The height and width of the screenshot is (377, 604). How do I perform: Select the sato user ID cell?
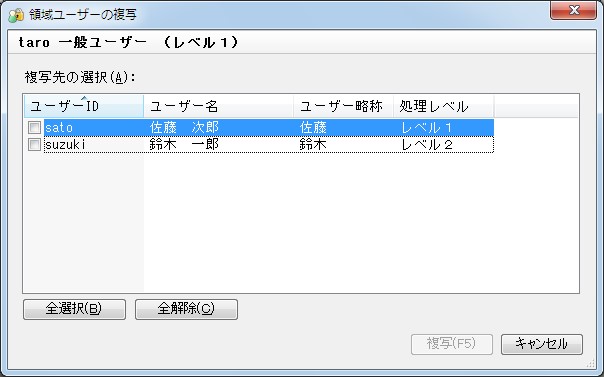pos(59,127)
